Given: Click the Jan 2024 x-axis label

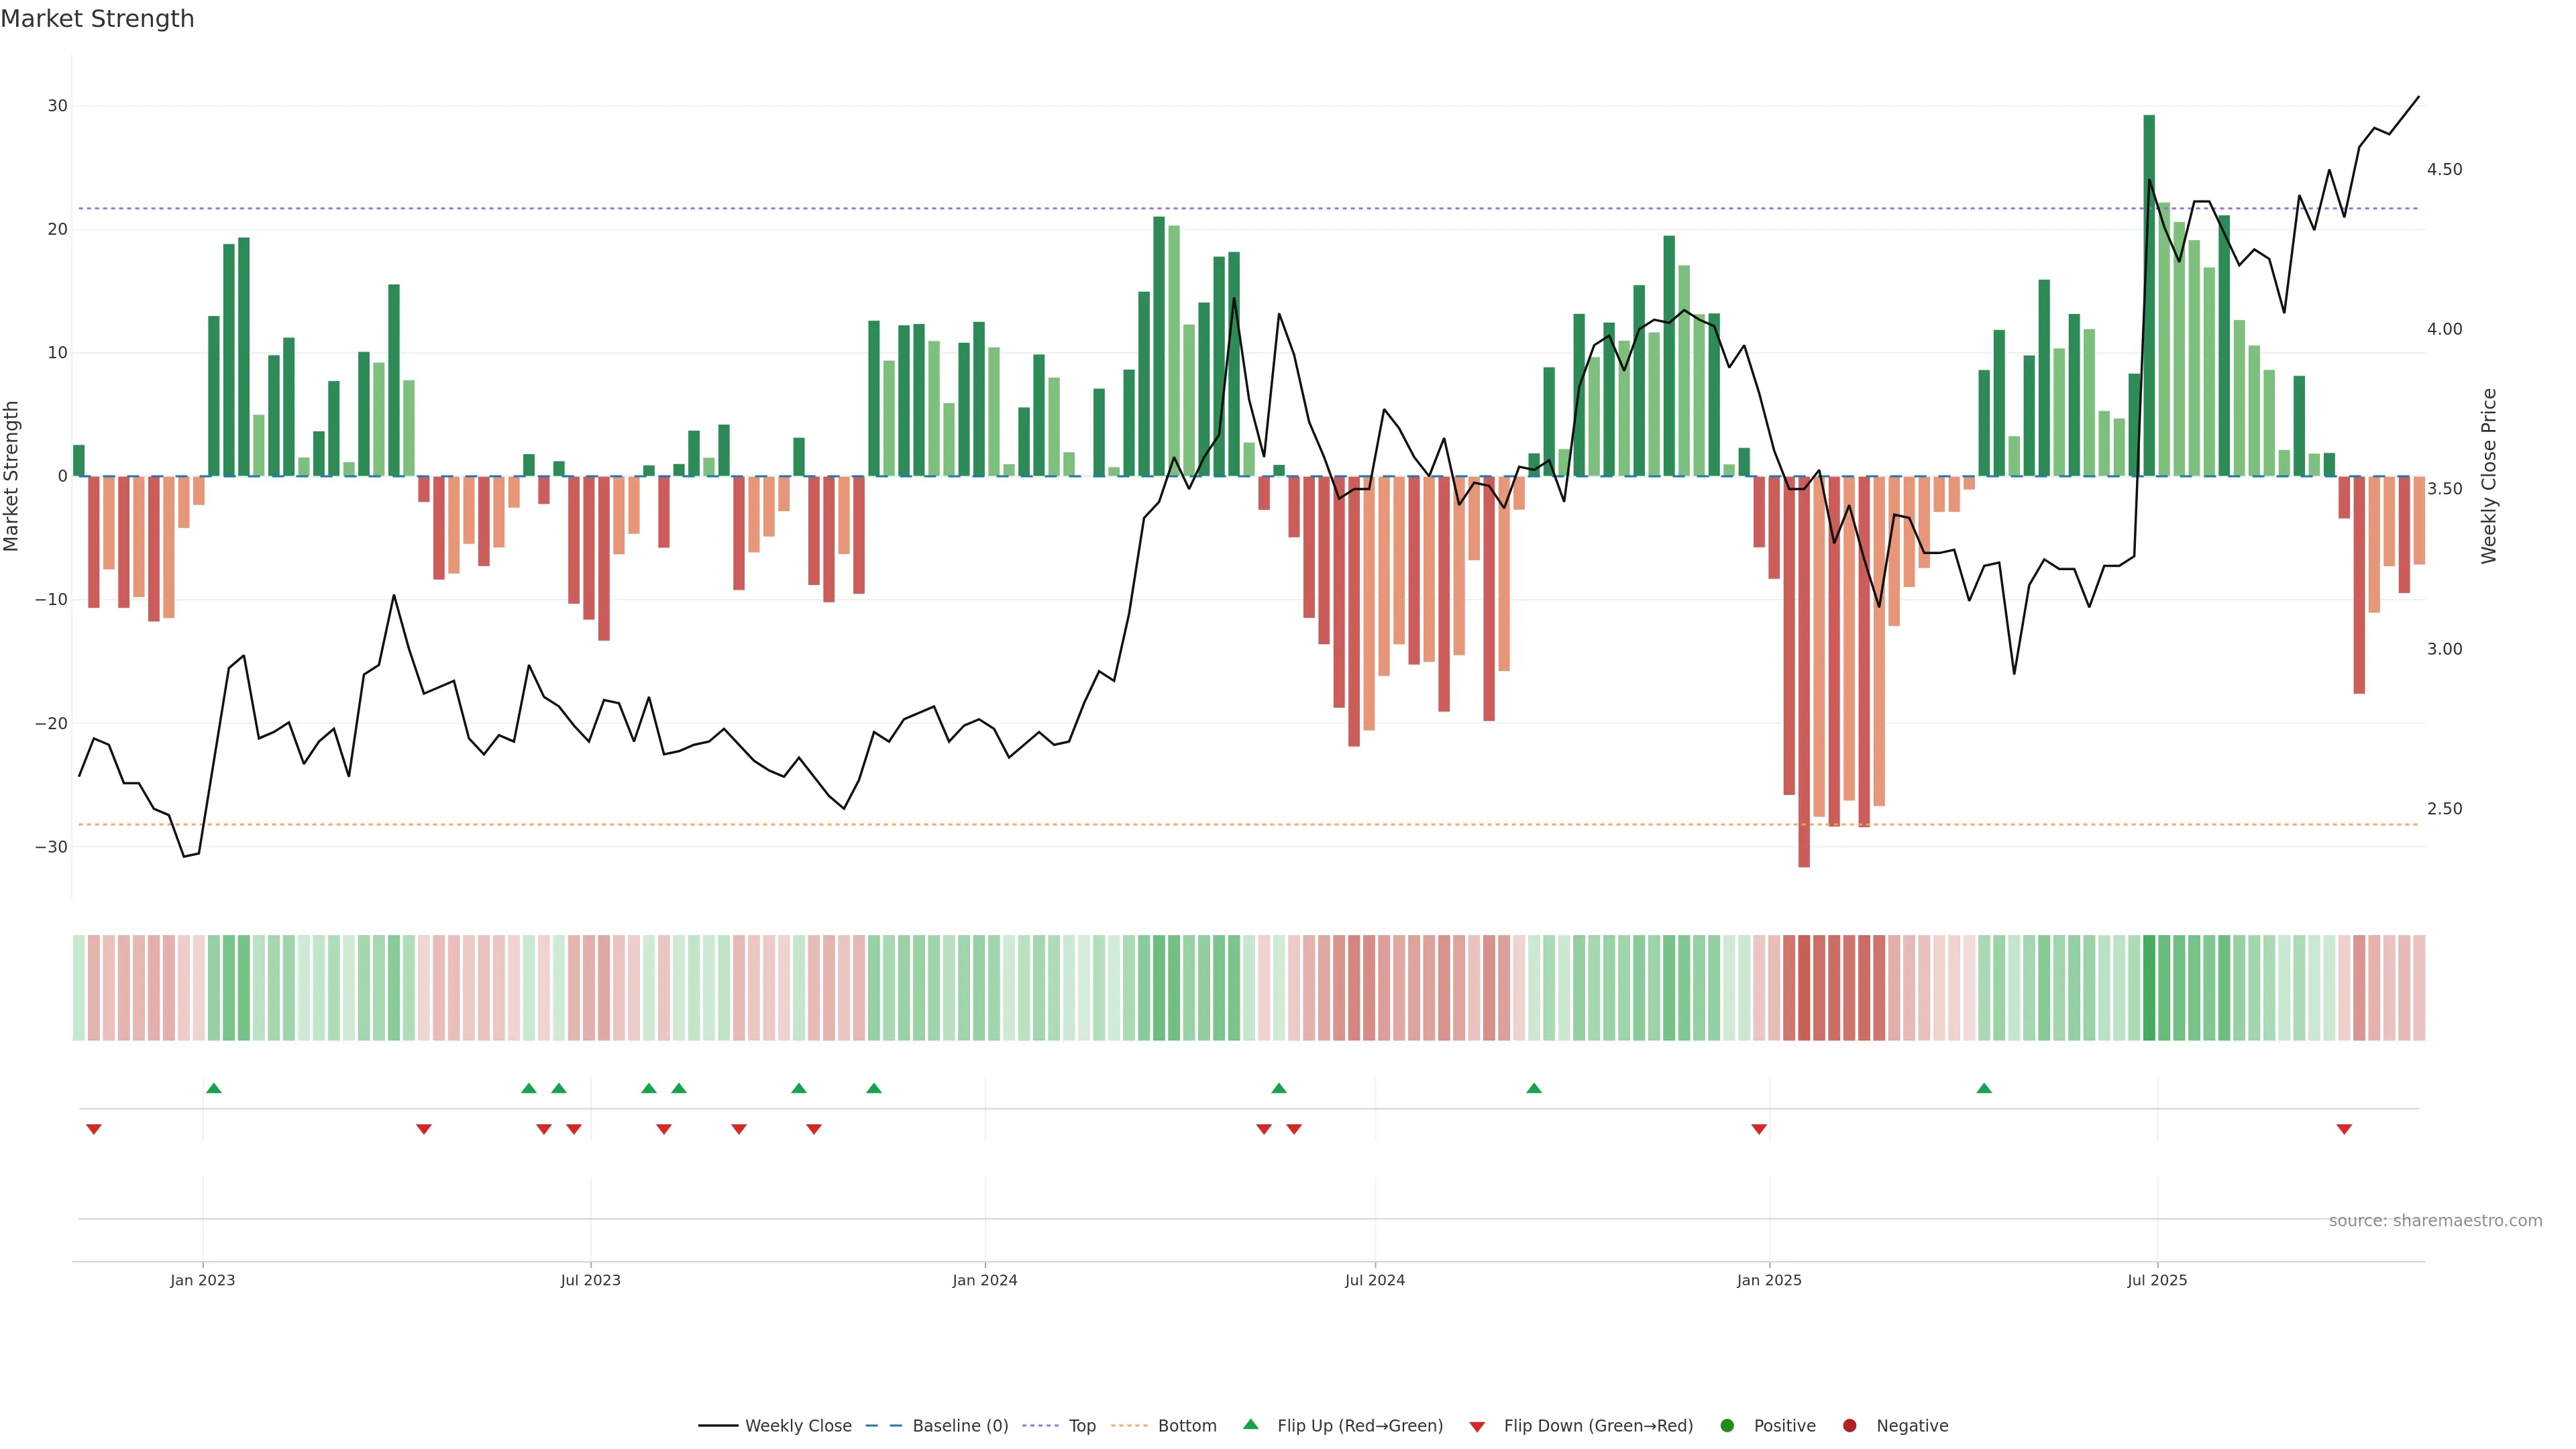Looking at the screenshot, I should click(x=984, y=1280).
